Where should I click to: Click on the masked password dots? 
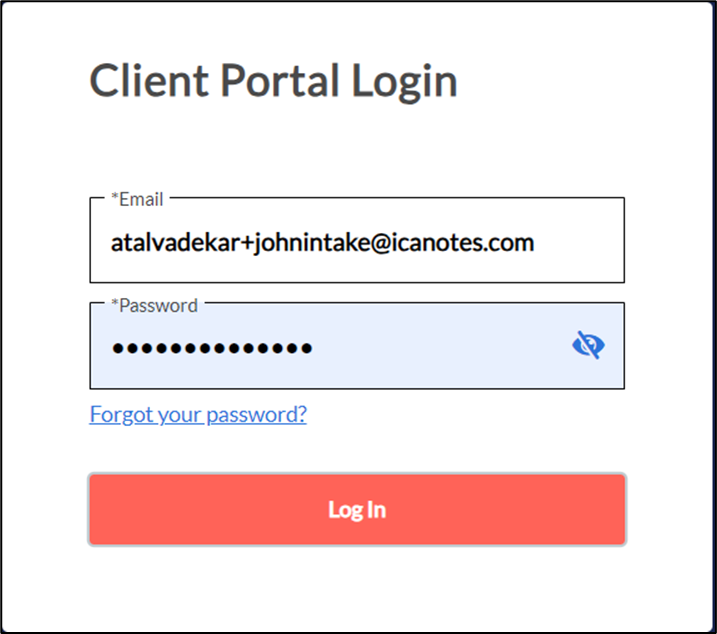click(x=211, y=348)
